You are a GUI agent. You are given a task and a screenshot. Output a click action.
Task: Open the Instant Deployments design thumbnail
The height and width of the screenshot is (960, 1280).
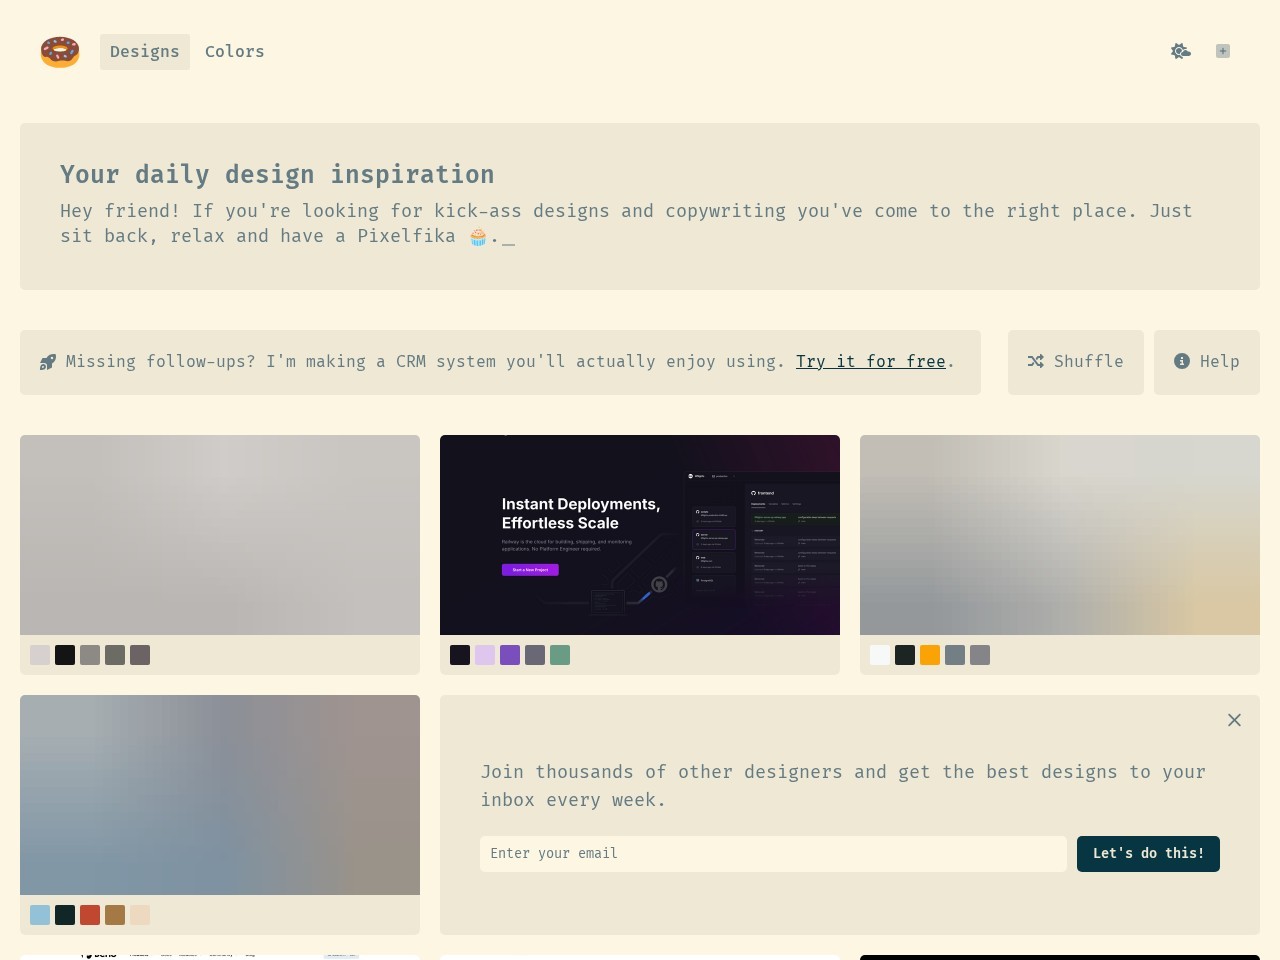coord(640,535)
